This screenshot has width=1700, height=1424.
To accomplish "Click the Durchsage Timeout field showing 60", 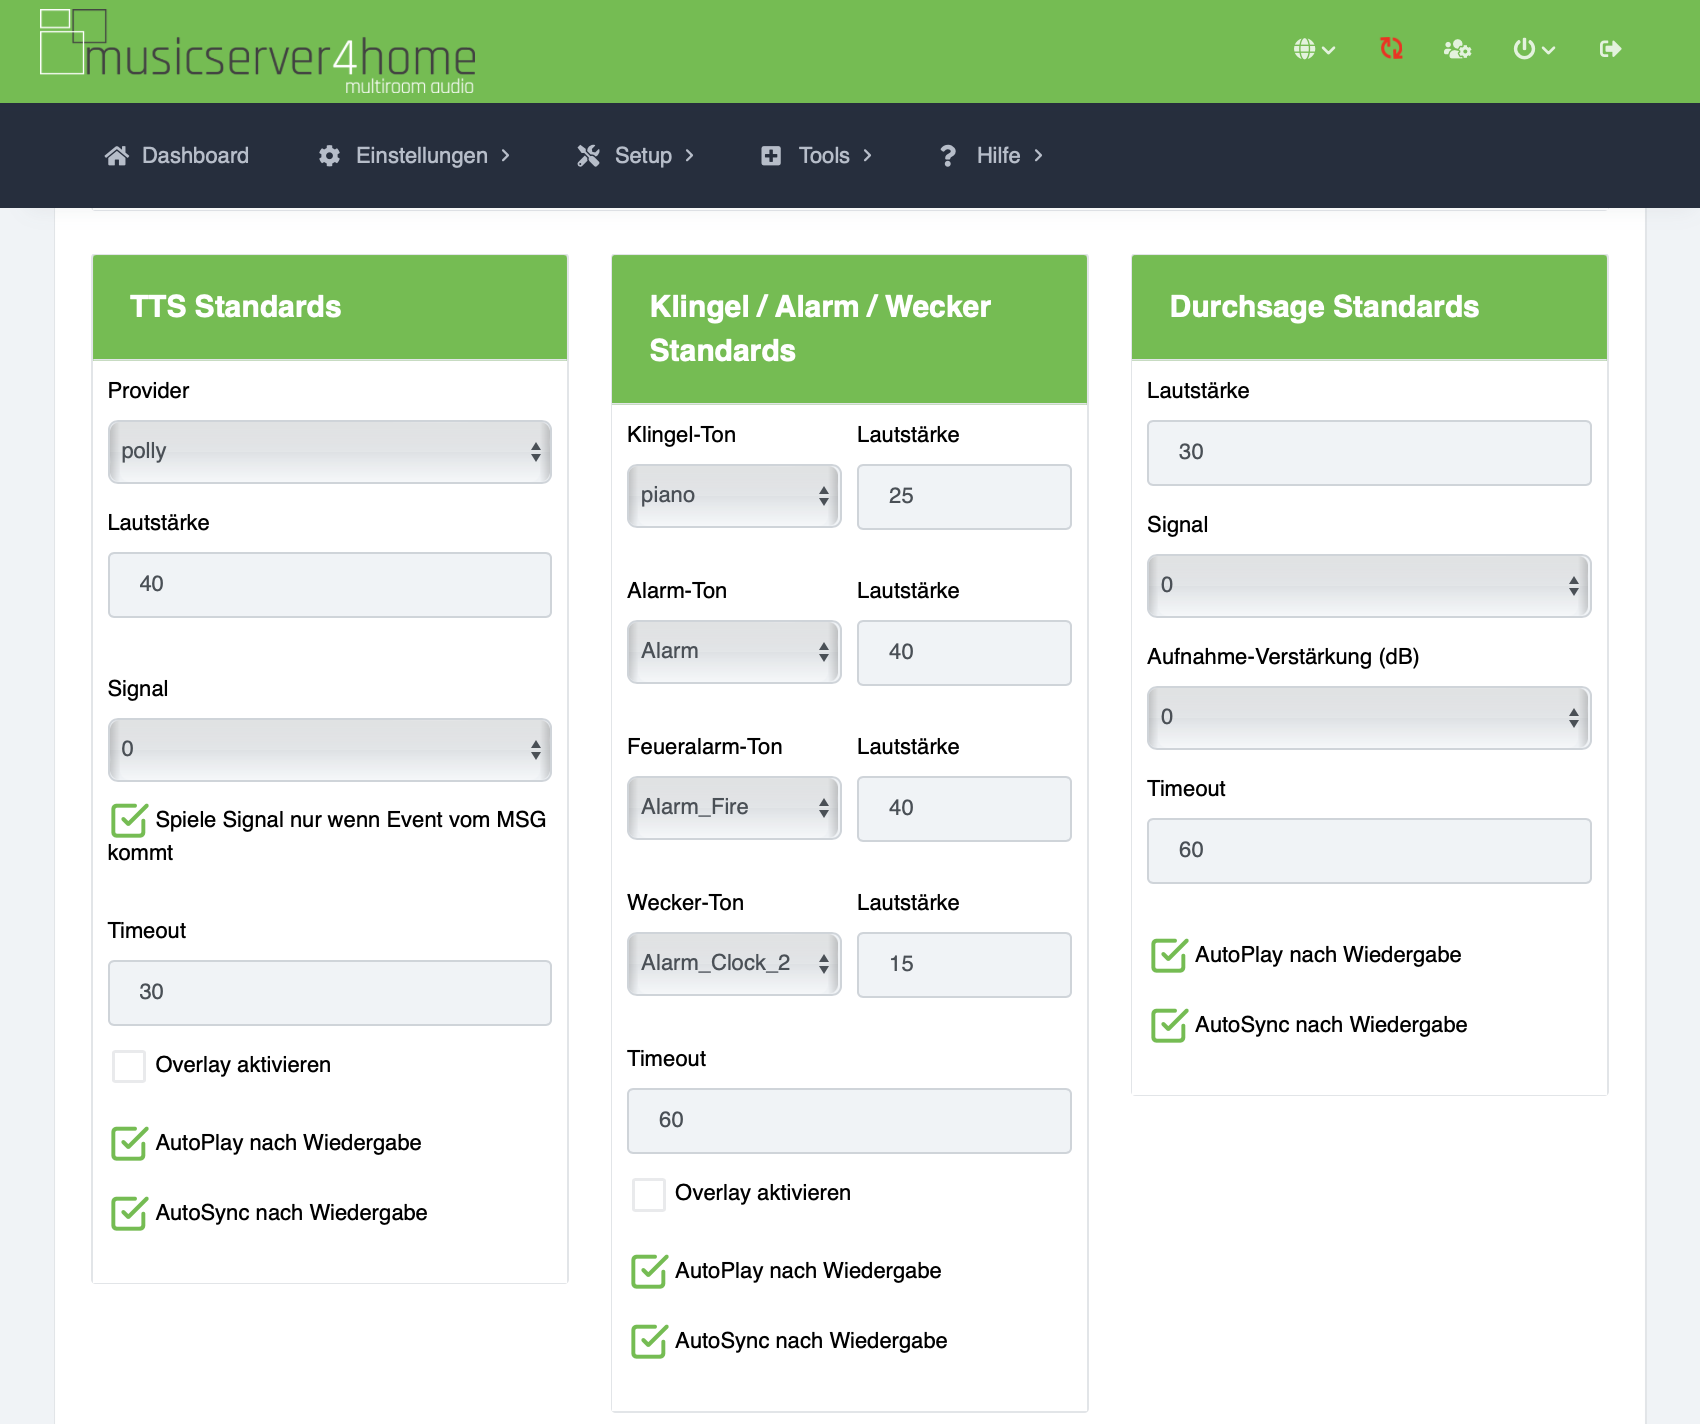I will 1368,851.
